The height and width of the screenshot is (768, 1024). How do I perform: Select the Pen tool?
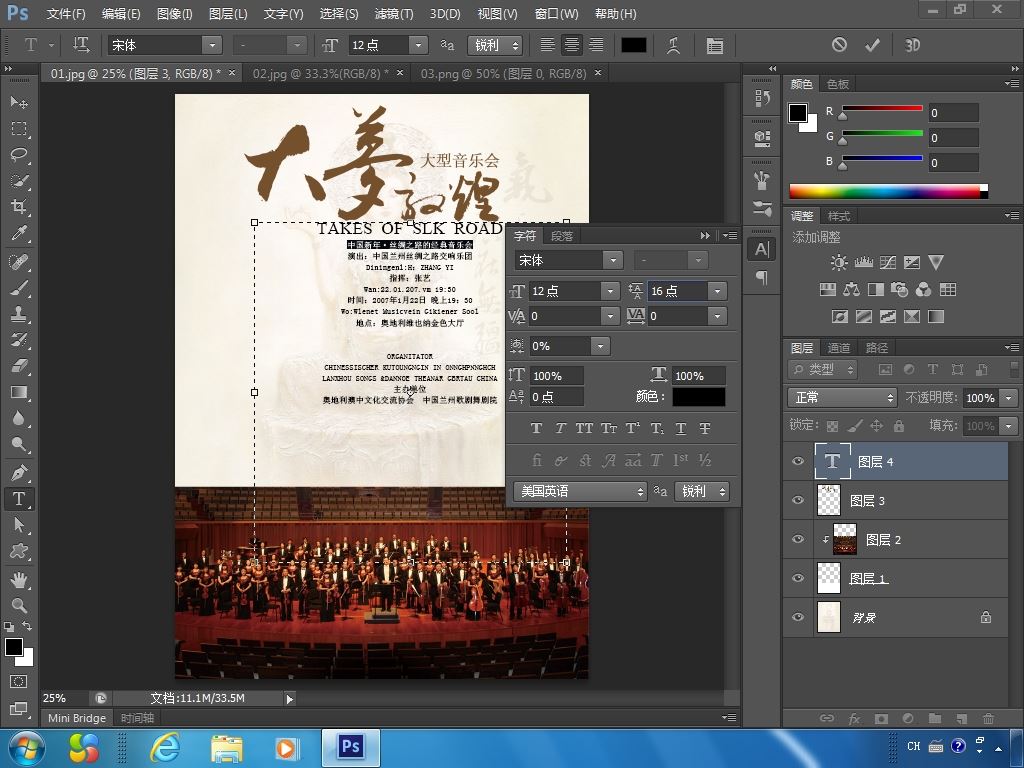coord(19,472)
